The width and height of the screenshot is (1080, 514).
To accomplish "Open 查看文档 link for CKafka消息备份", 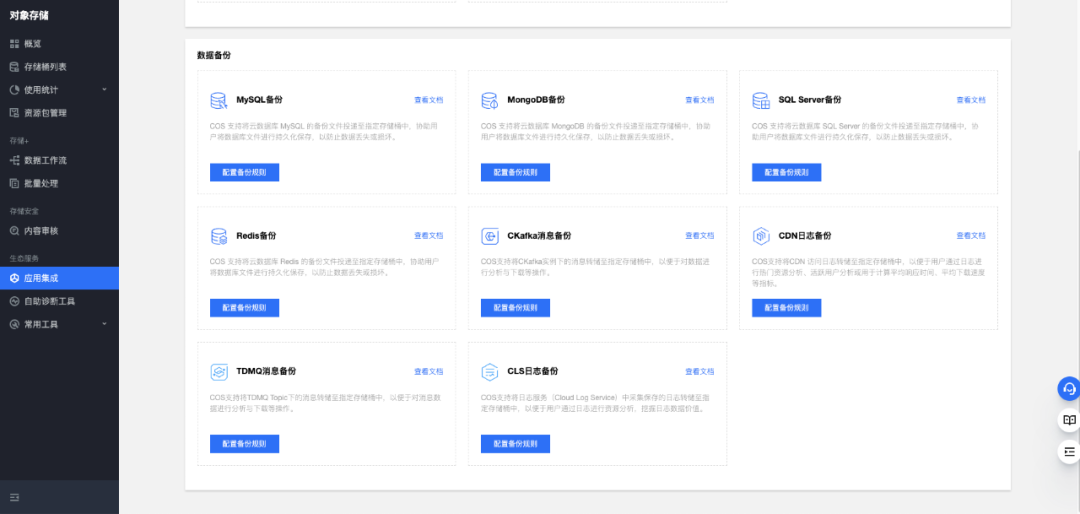I will pyautogui.click(x=700, y=236).
